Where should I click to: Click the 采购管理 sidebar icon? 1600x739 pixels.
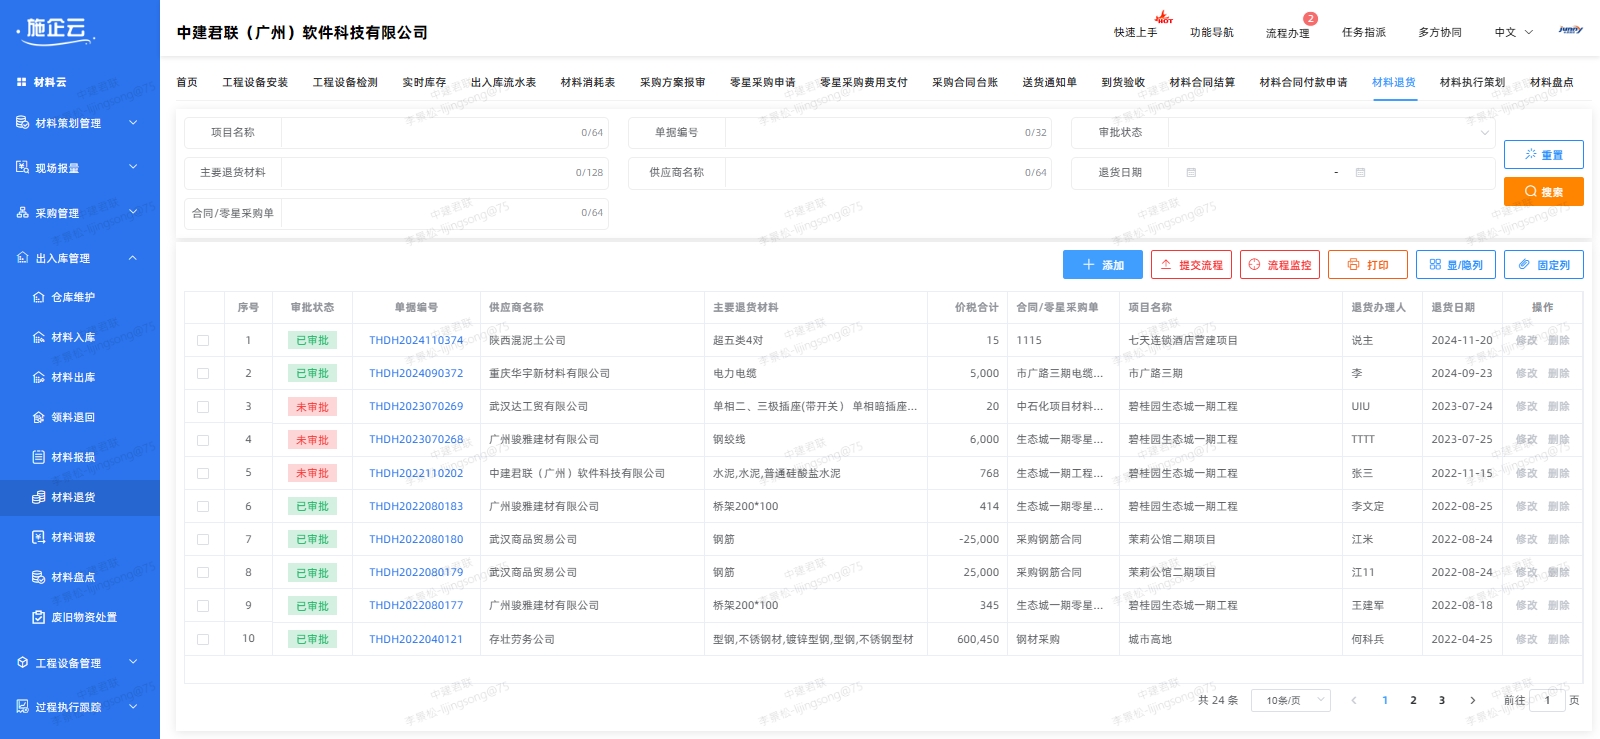coord(22,213)
